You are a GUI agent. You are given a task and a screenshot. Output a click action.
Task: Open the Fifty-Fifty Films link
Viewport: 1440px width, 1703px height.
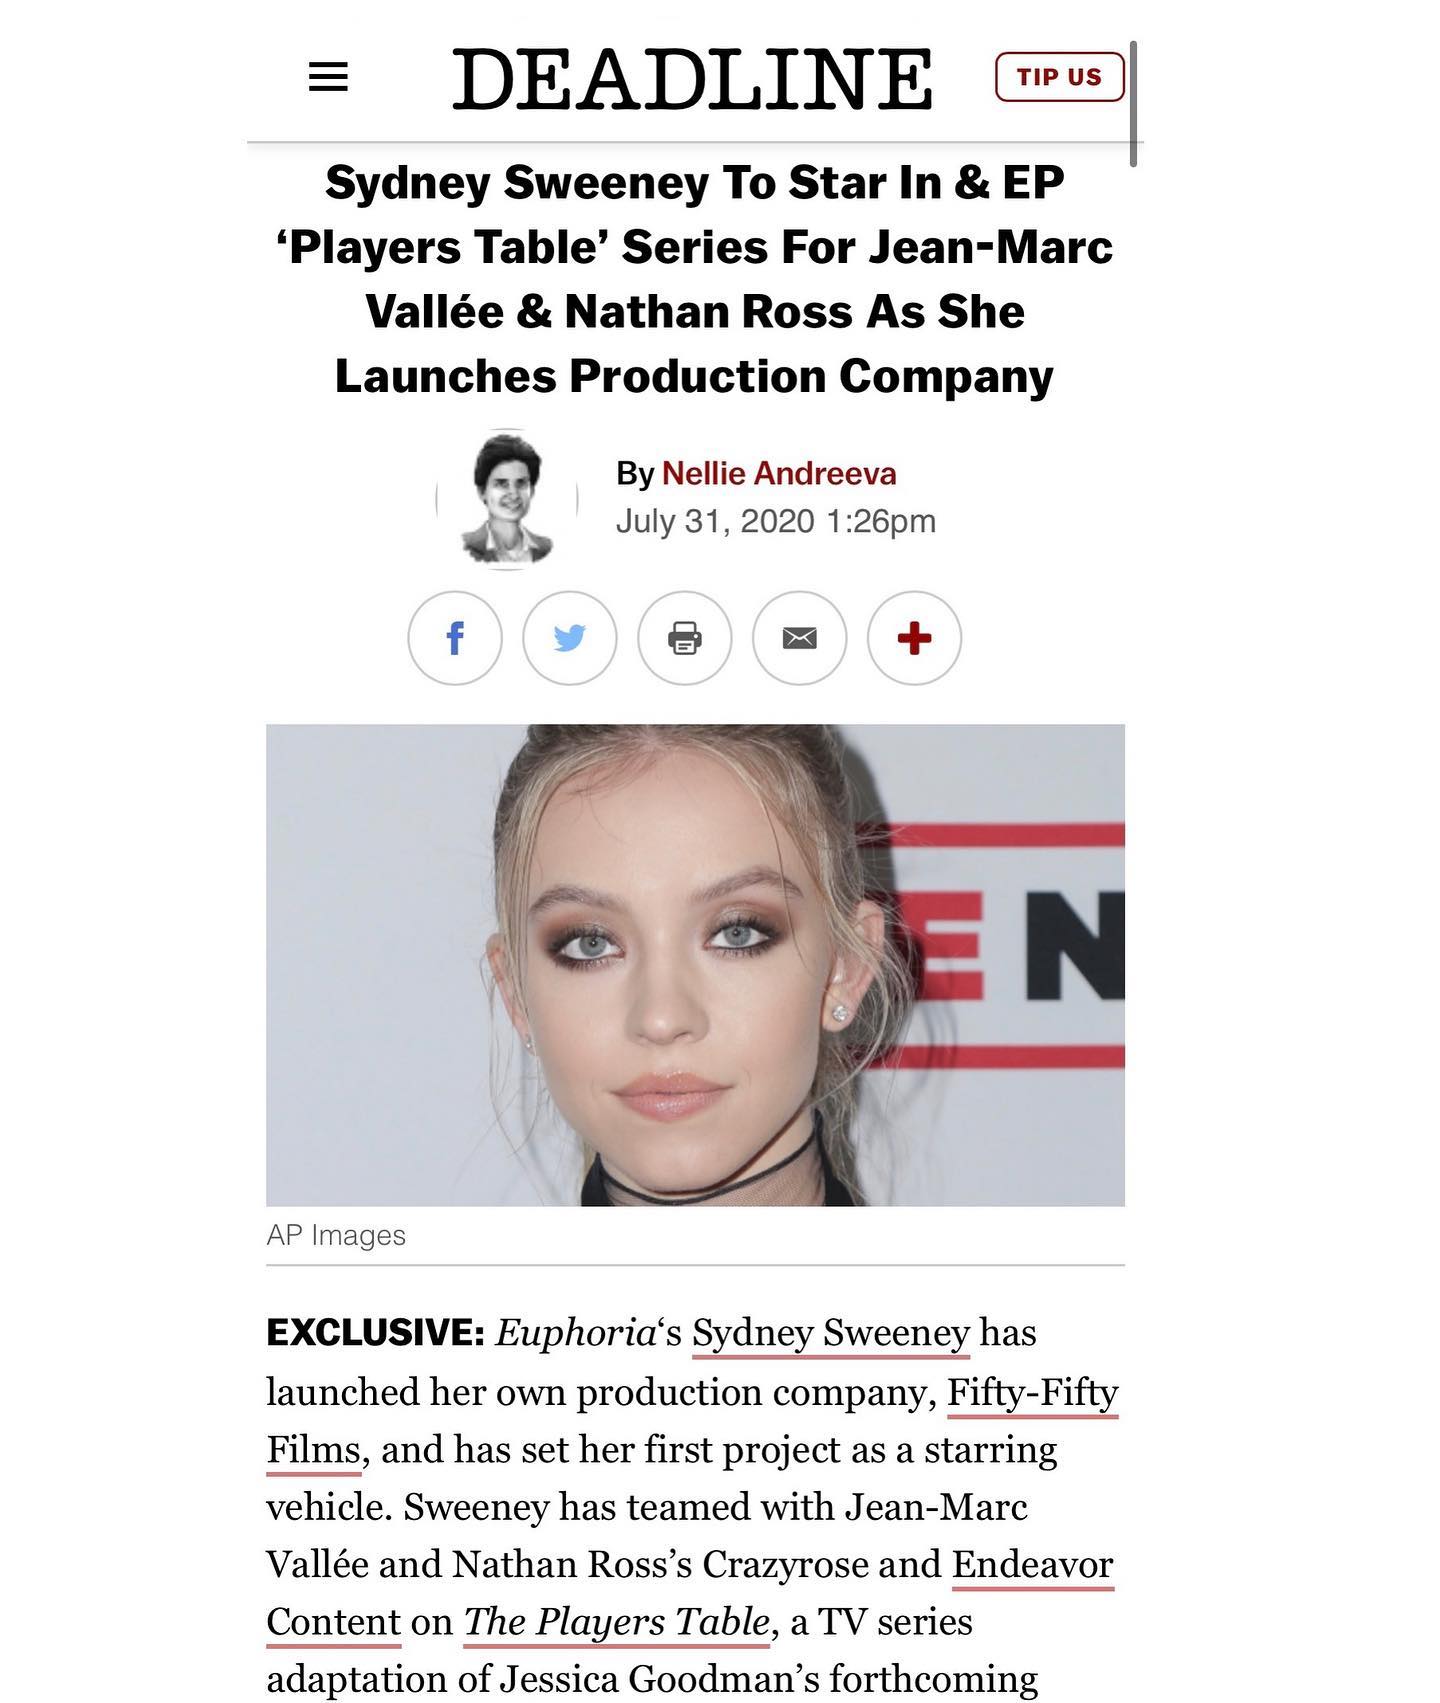[1033, 1391]
